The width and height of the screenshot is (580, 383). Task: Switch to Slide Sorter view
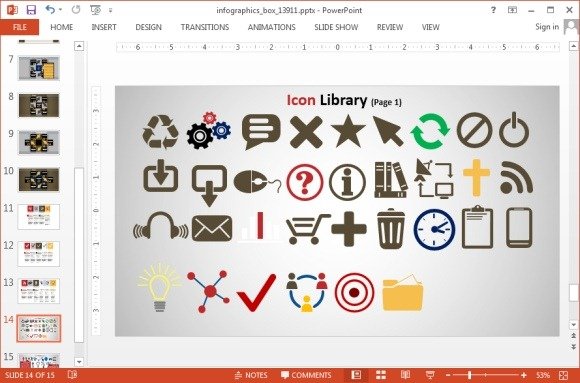pyautogui.click(x=381, y=375)
